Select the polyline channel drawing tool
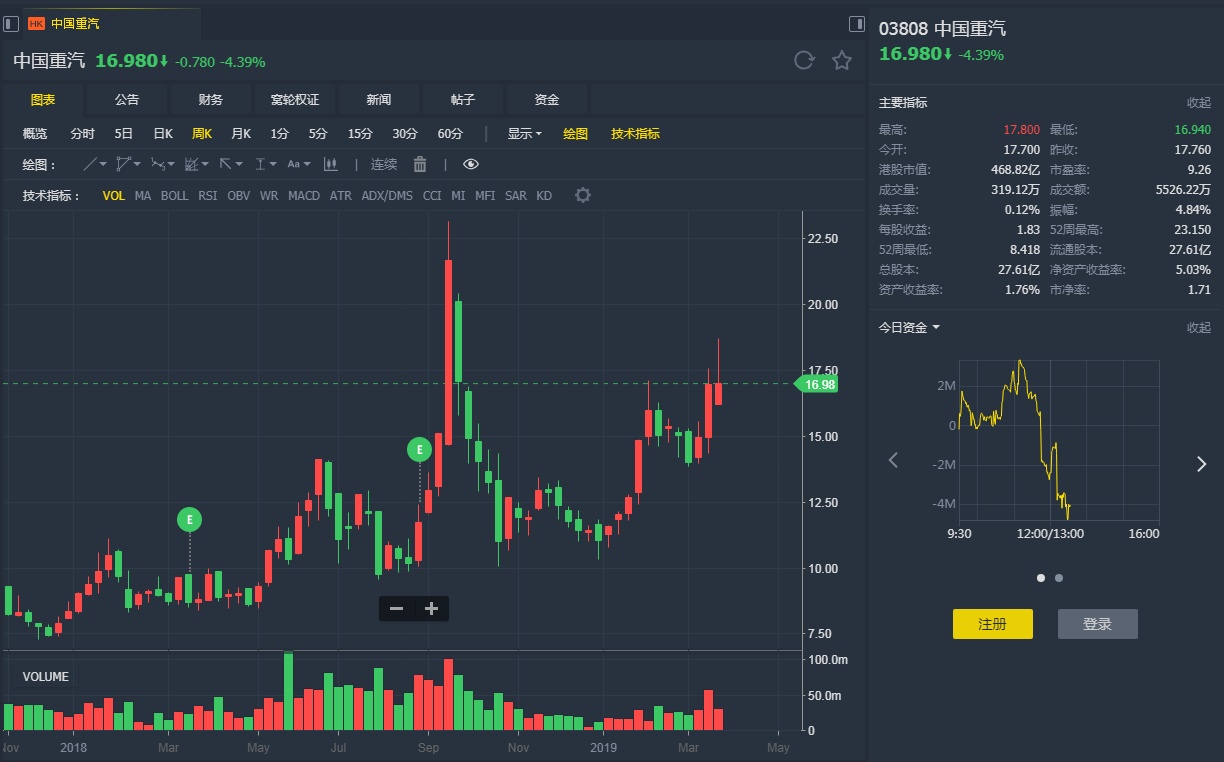The width and height of the screenshot is (1224, 762). (123, 164)
